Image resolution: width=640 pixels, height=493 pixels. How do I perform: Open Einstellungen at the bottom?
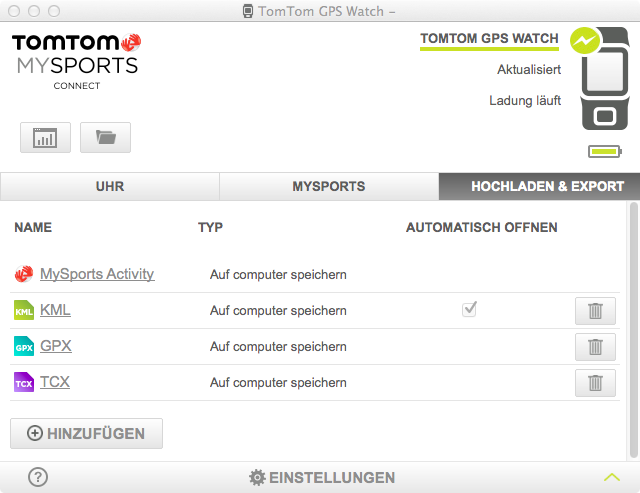pyautogui.click(x=321, y=477)
